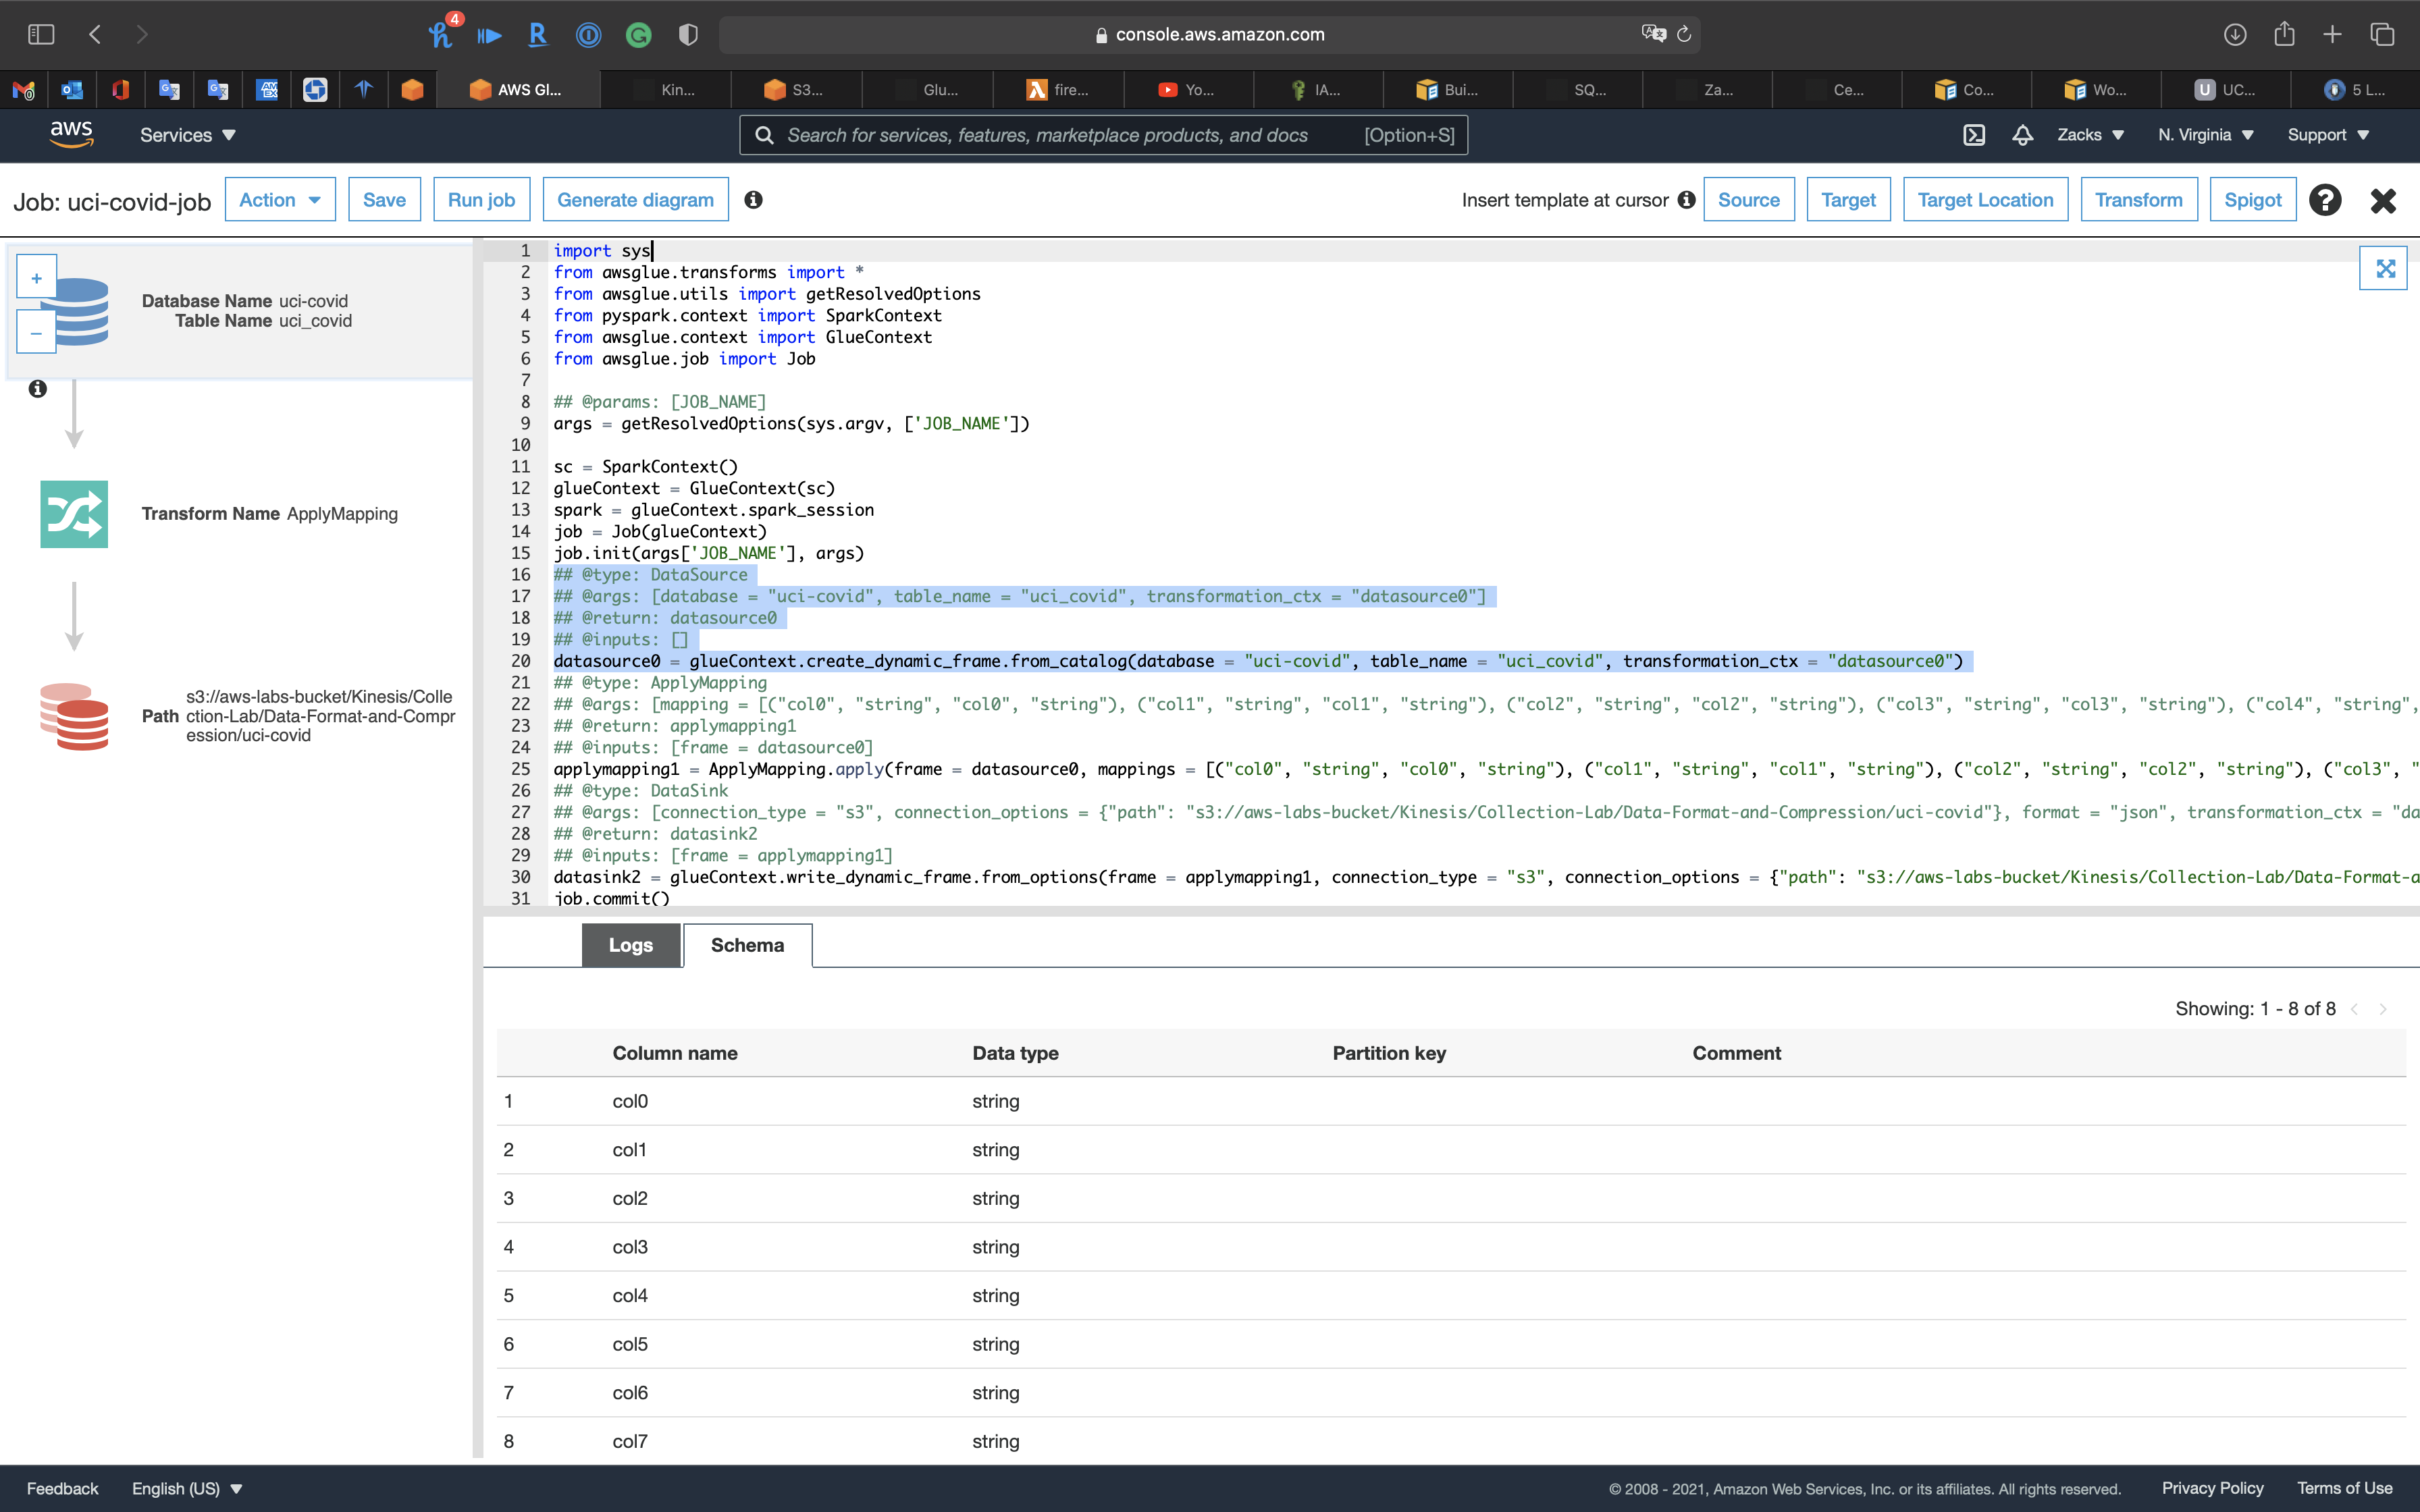
Task: Open the help question mark icon
Action: [x=2325, y=200]
